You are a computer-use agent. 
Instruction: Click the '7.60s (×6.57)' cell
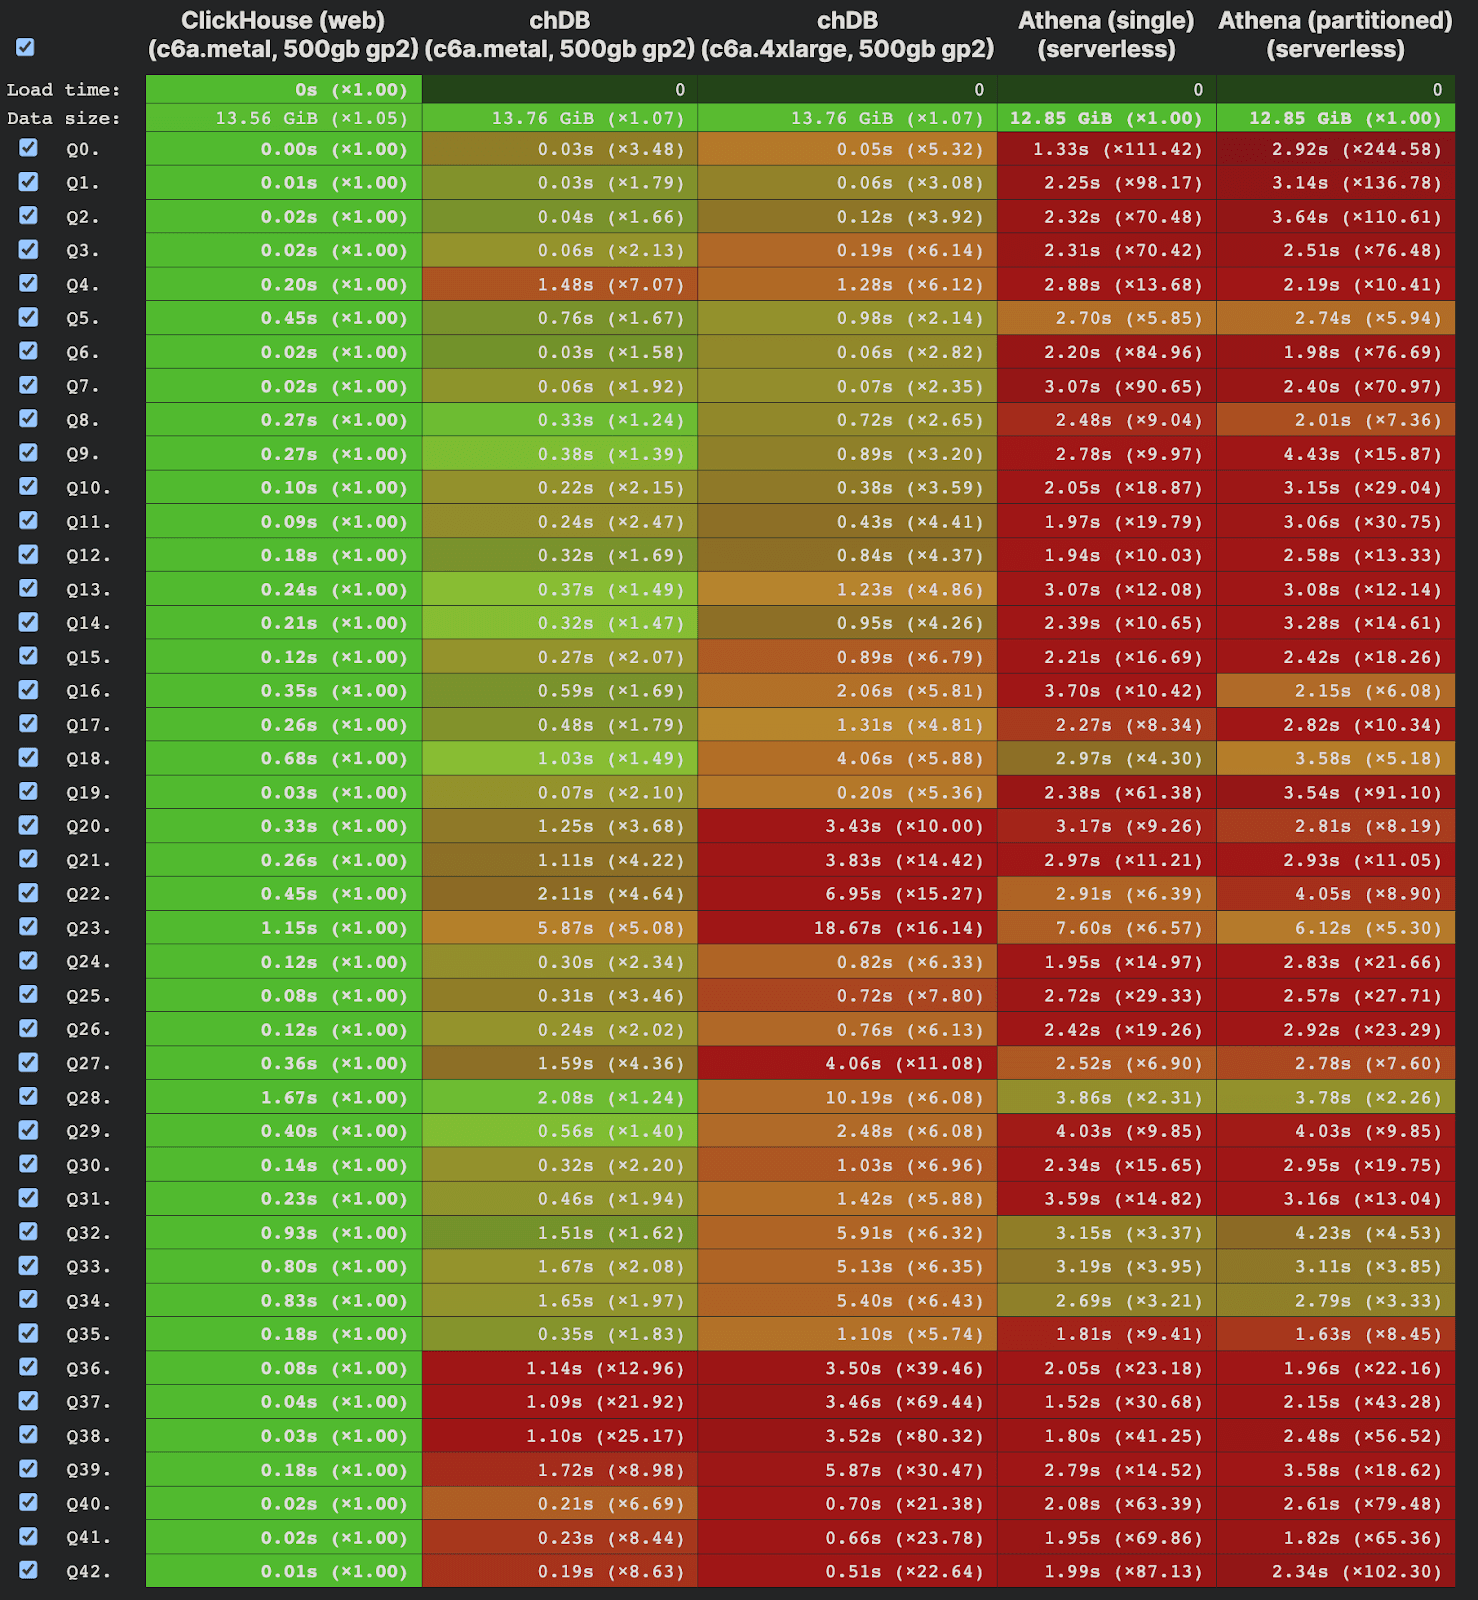[x=1107, y=928]
